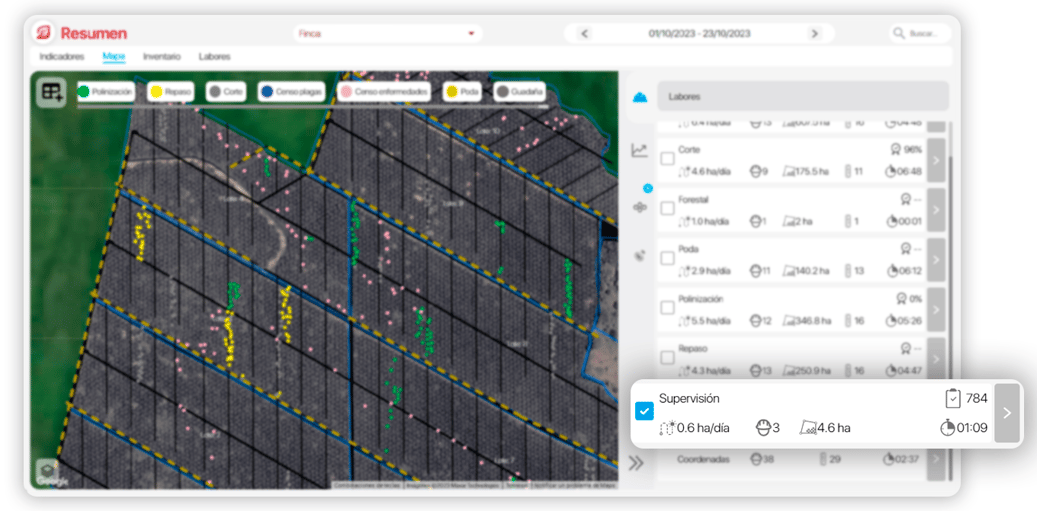The image size is (1037, 511).
Task: Click the Corte clock duration icon
Action: pyautogui.click(x=890, y=172)
